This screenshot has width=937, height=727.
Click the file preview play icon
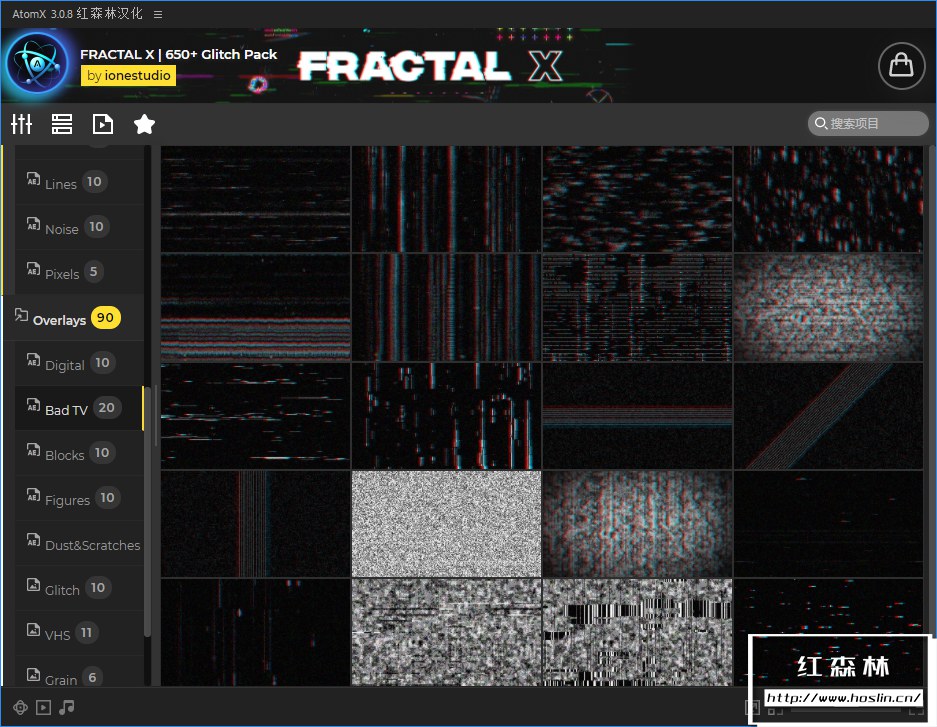tap(103, 124)
